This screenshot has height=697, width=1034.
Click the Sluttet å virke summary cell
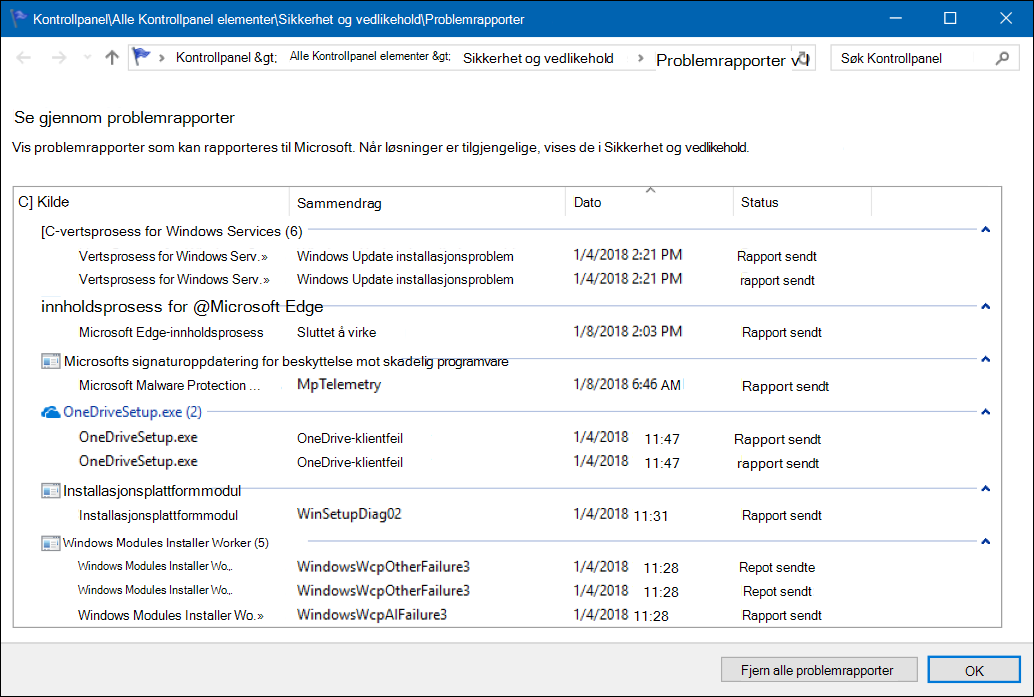336,332
